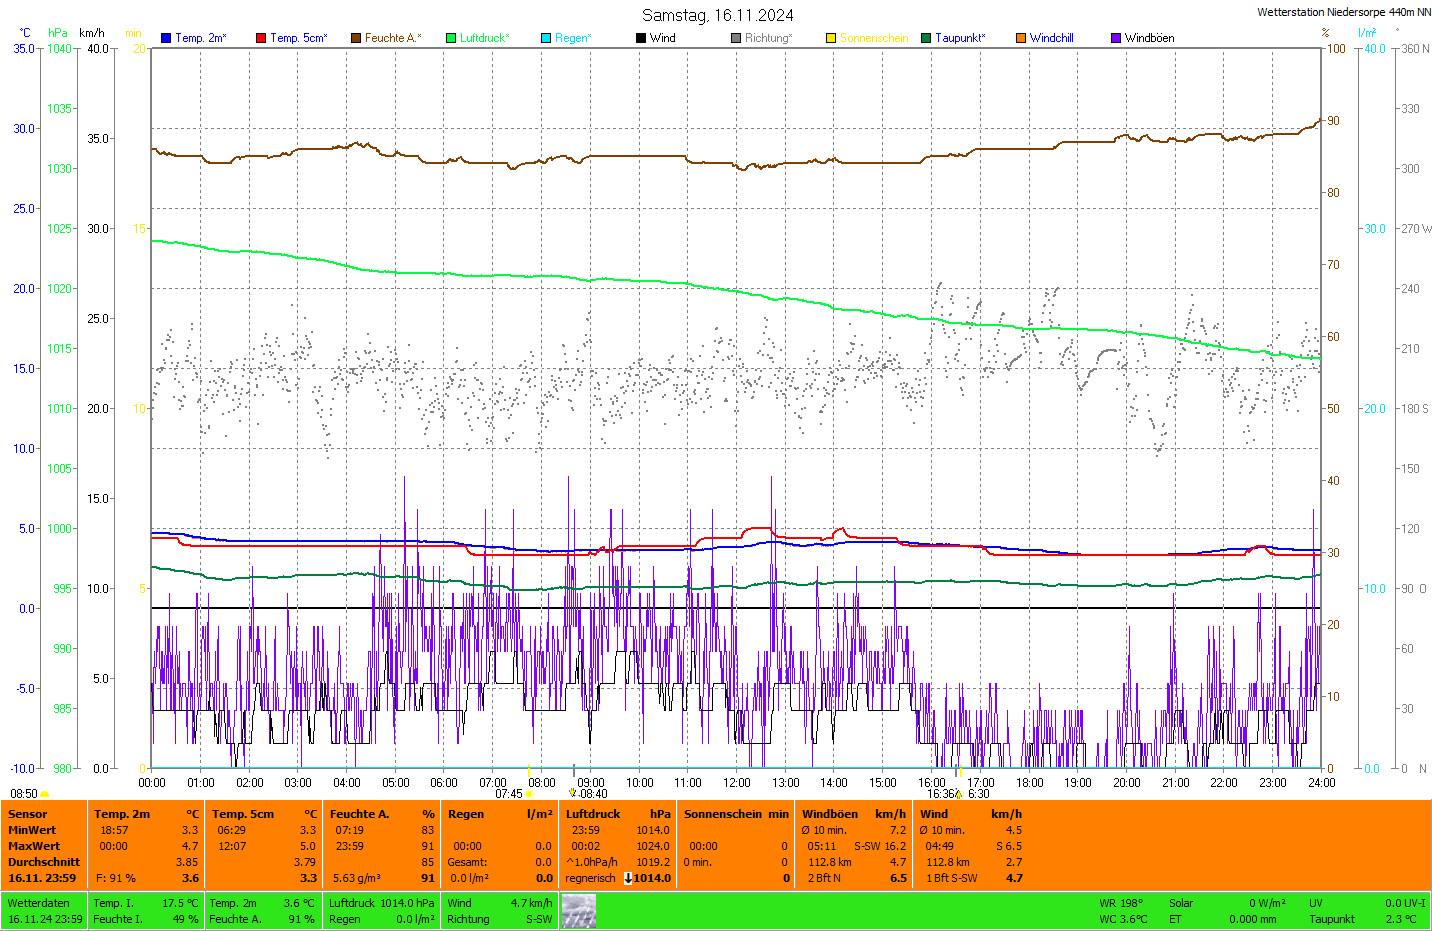
Task: Click the 12:00 tick on time axis
Action: point(737,783)
